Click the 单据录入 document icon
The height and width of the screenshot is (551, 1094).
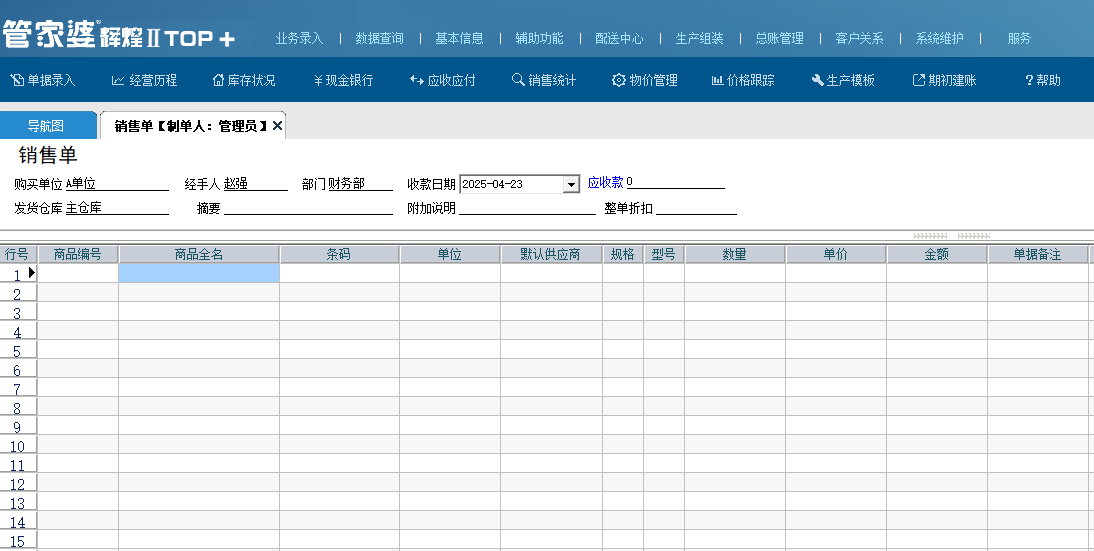pos(17,80)
